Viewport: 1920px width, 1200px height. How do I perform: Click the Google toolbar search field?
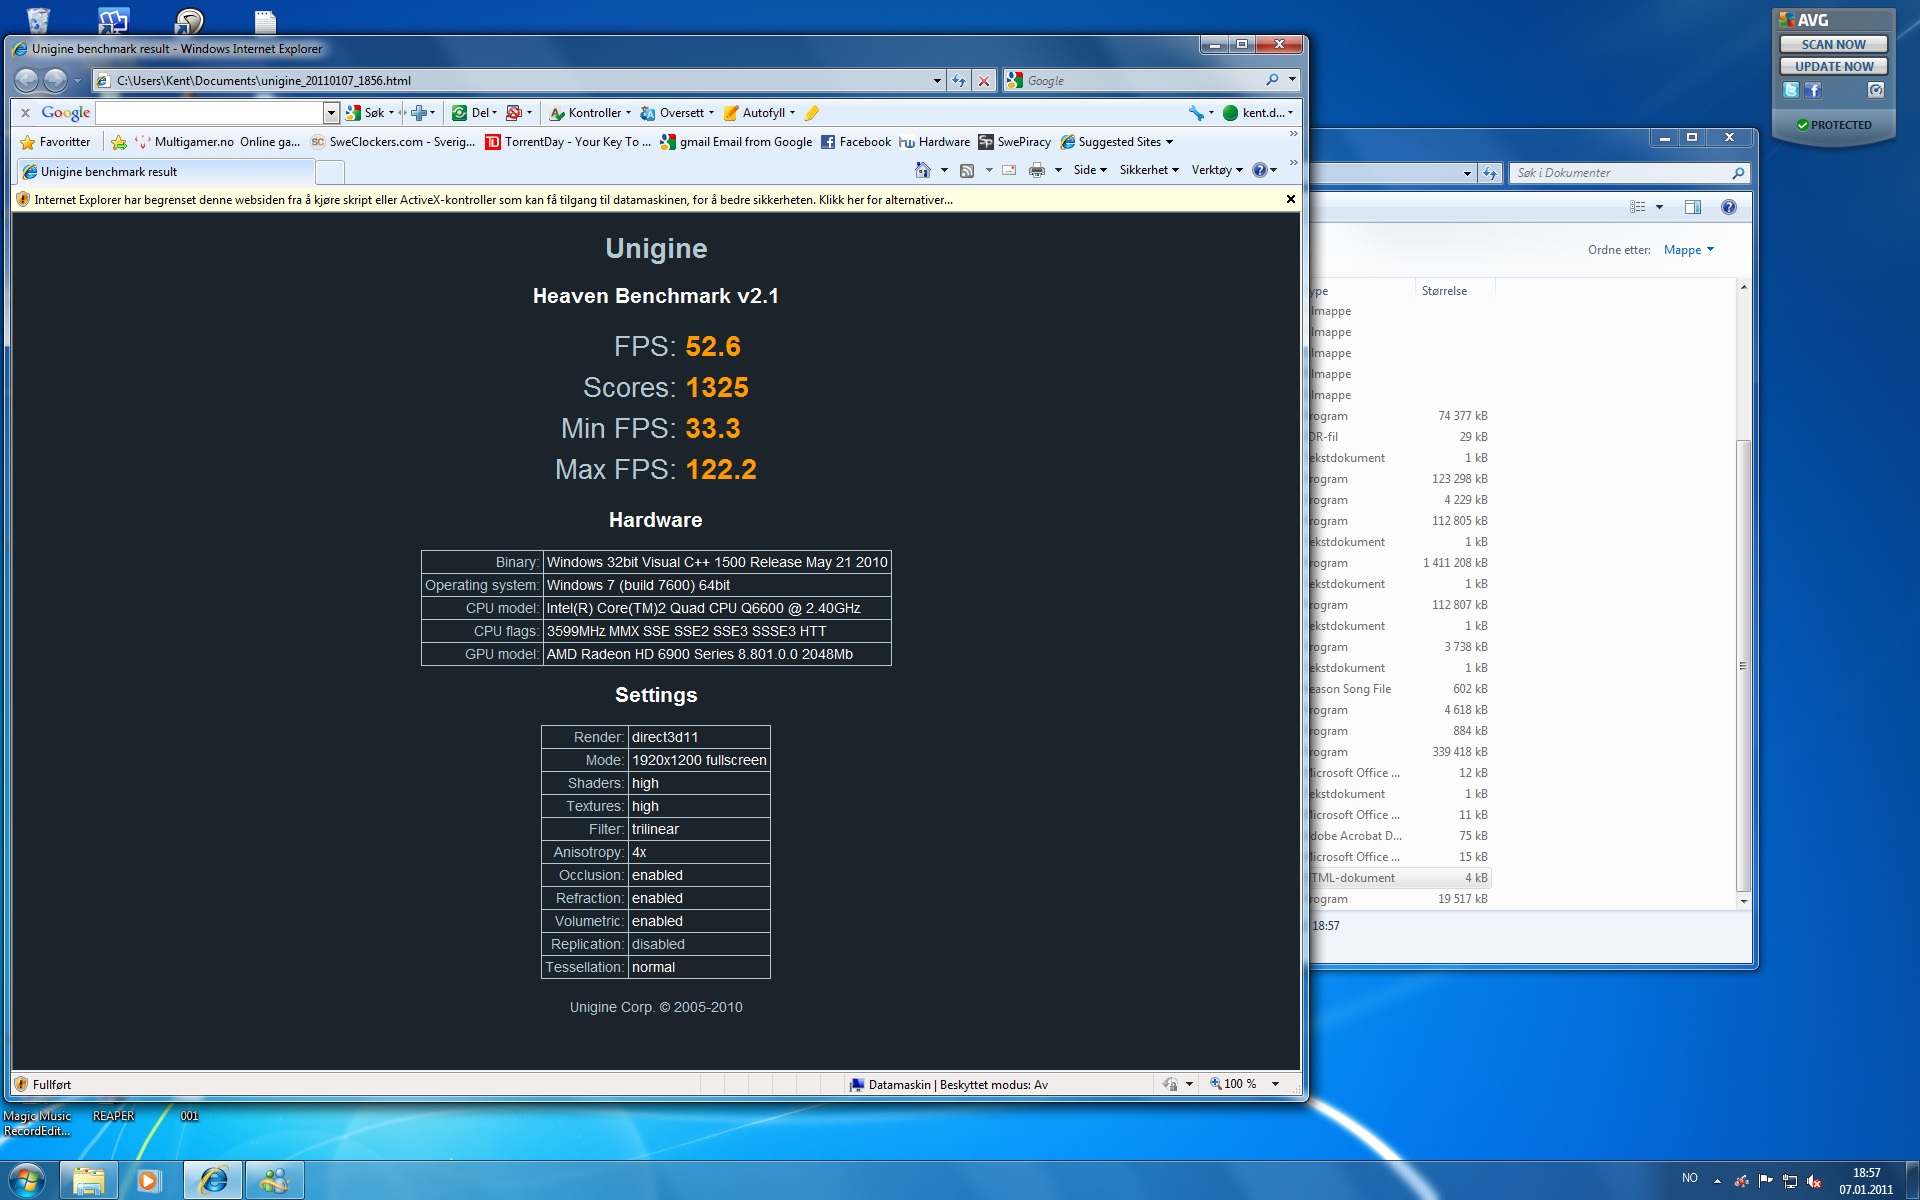pos(209,113)
